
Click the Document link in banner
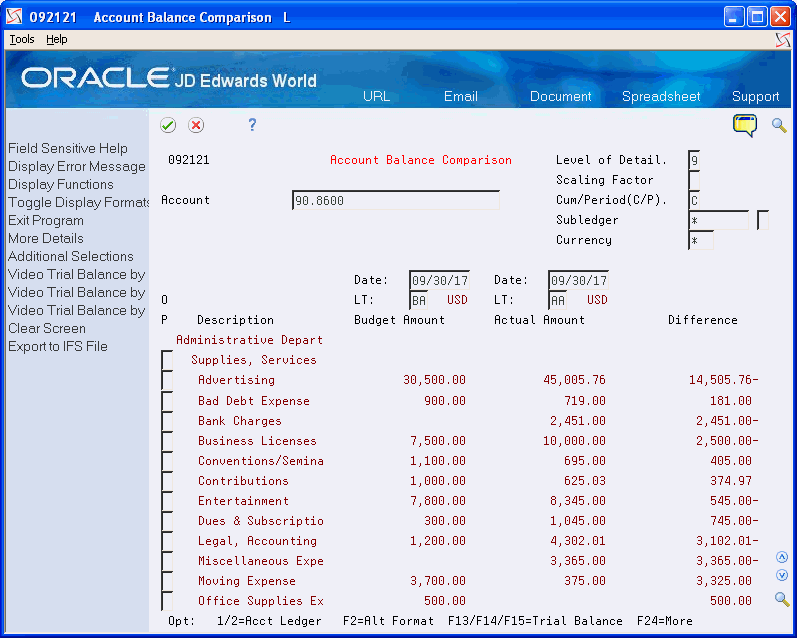point(561,97)
